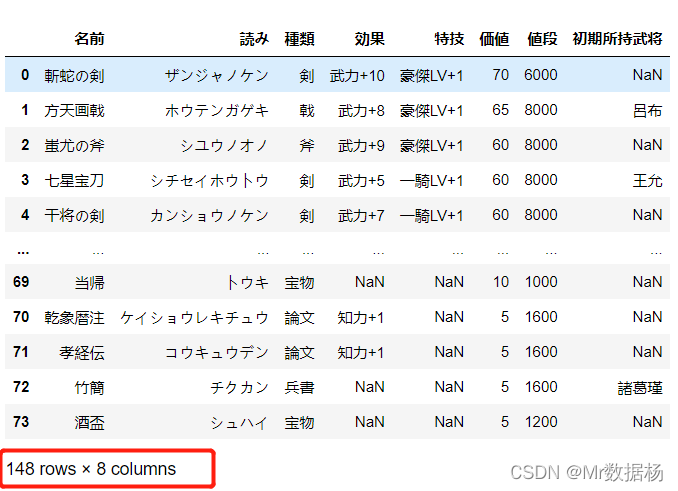Select row index 70
The height and width of the screenshot is (491, 678).
(x=21, y=317)
